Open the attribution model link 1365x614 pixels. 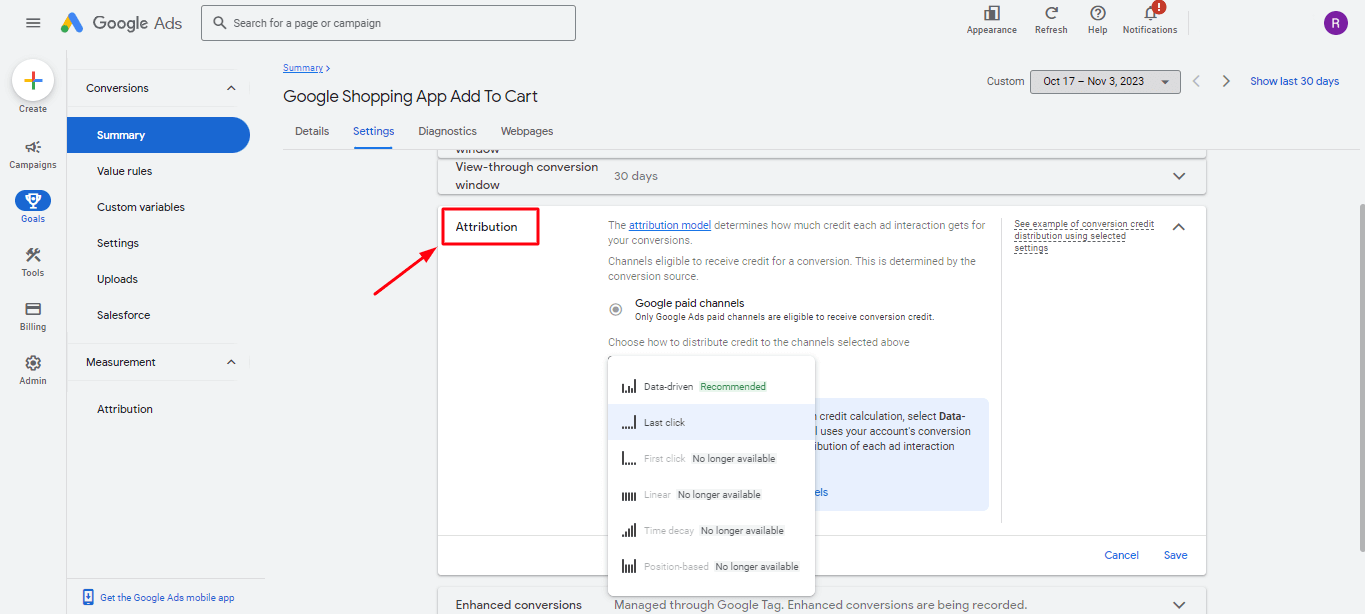(x=670, y=226)
